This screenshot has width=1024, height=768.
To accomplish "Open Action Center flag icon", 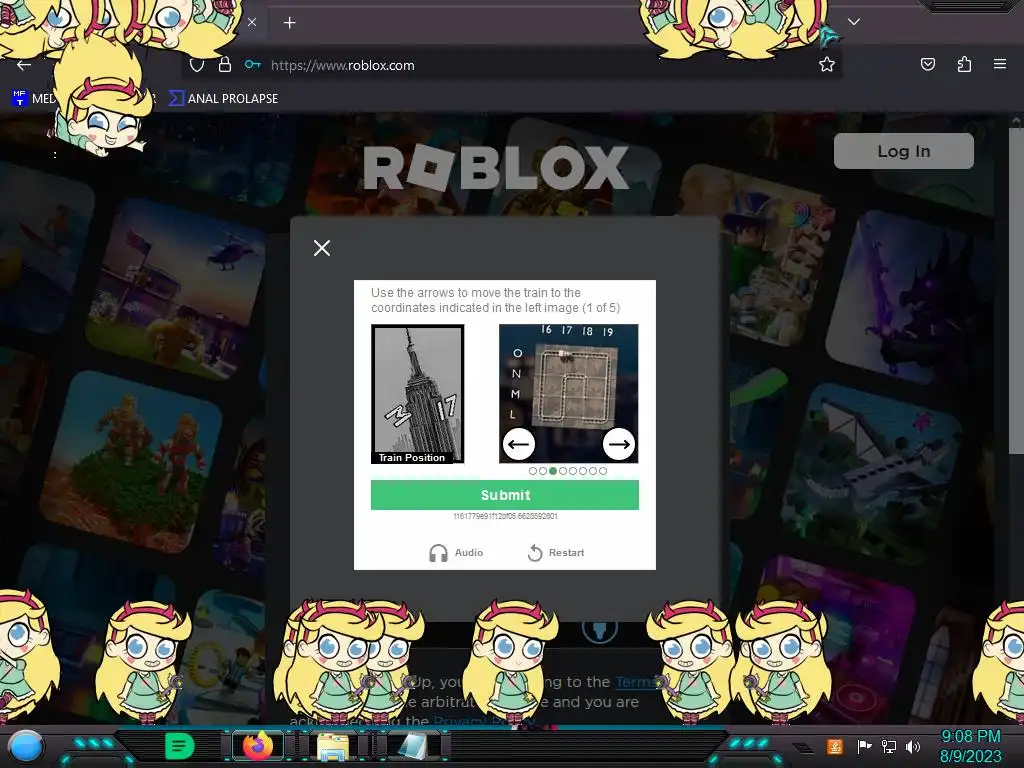I will [865, 746].
